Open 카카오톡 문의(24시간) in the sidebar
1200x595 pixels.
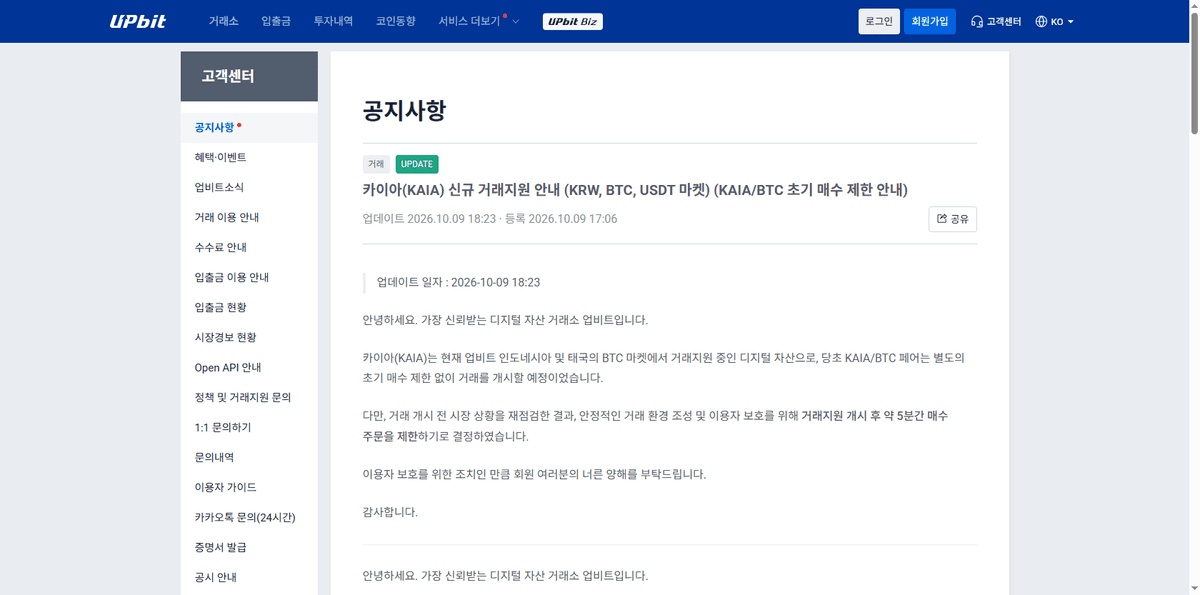tap(249, 517)
